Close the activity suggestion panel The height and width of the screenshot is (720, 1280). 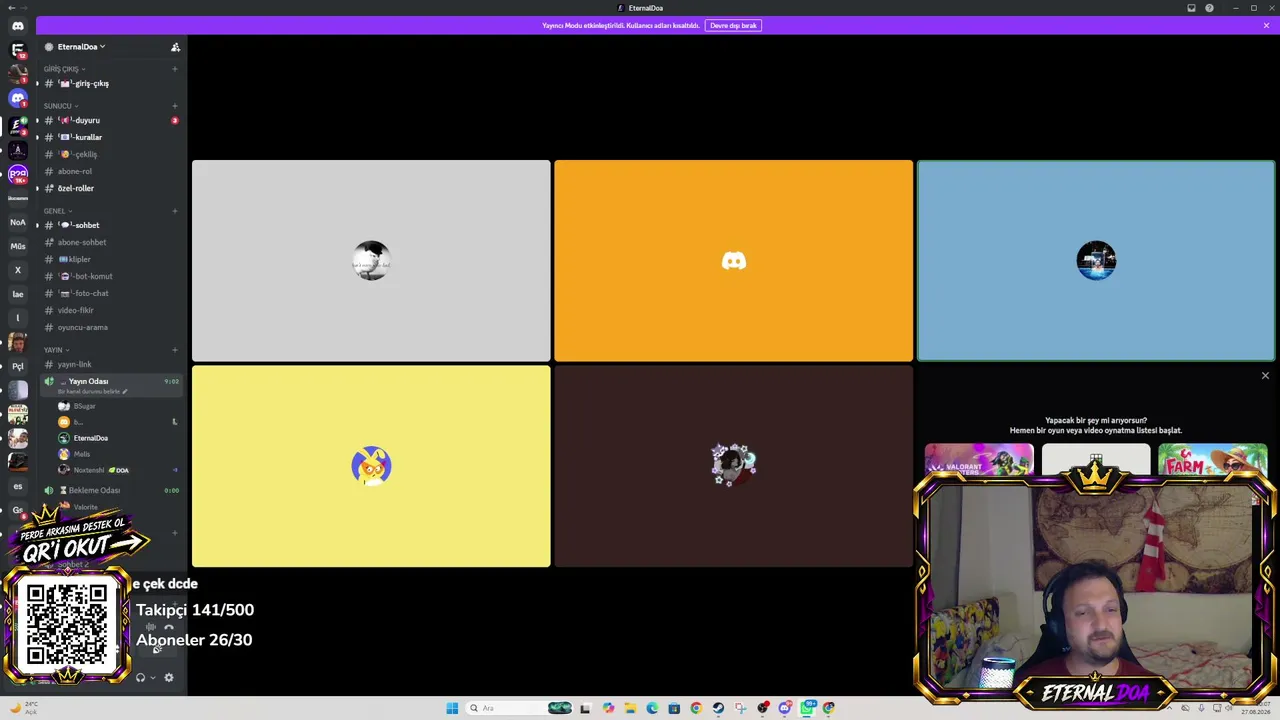(1265, 376)
